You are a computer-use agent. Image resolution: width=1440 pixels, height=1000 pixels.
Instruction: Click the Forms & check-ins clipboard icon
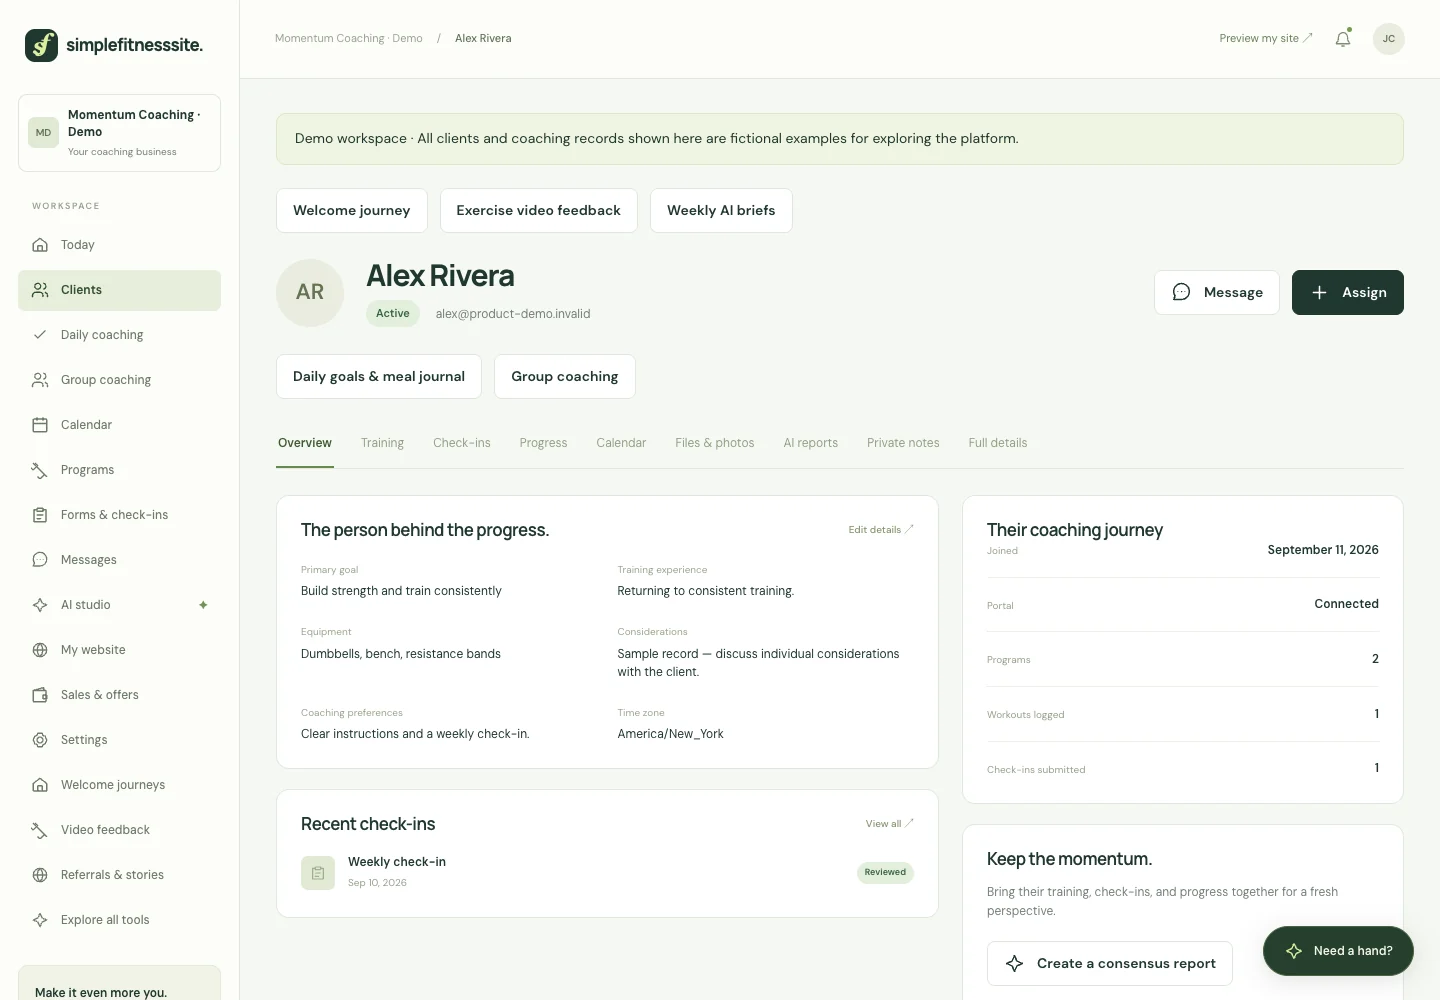(40, 515)
